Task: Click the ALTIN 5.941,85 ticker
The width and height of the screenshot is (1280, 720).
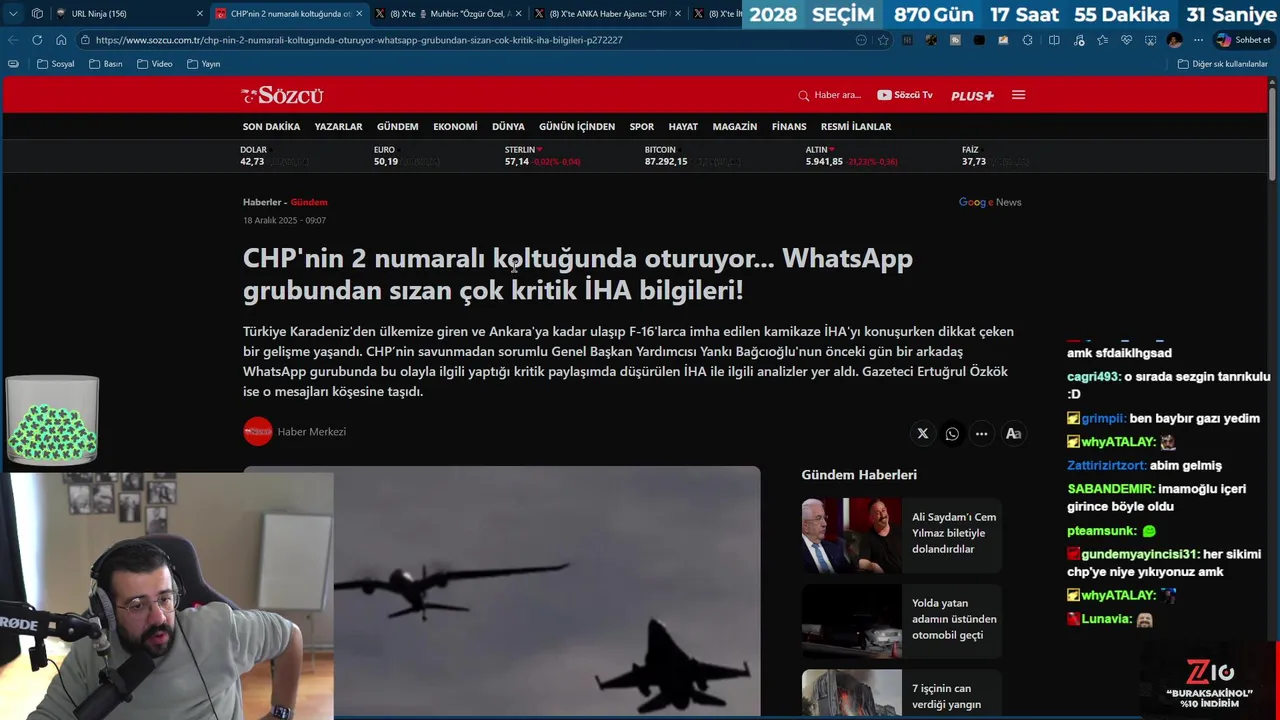Action: click(851, 155)
